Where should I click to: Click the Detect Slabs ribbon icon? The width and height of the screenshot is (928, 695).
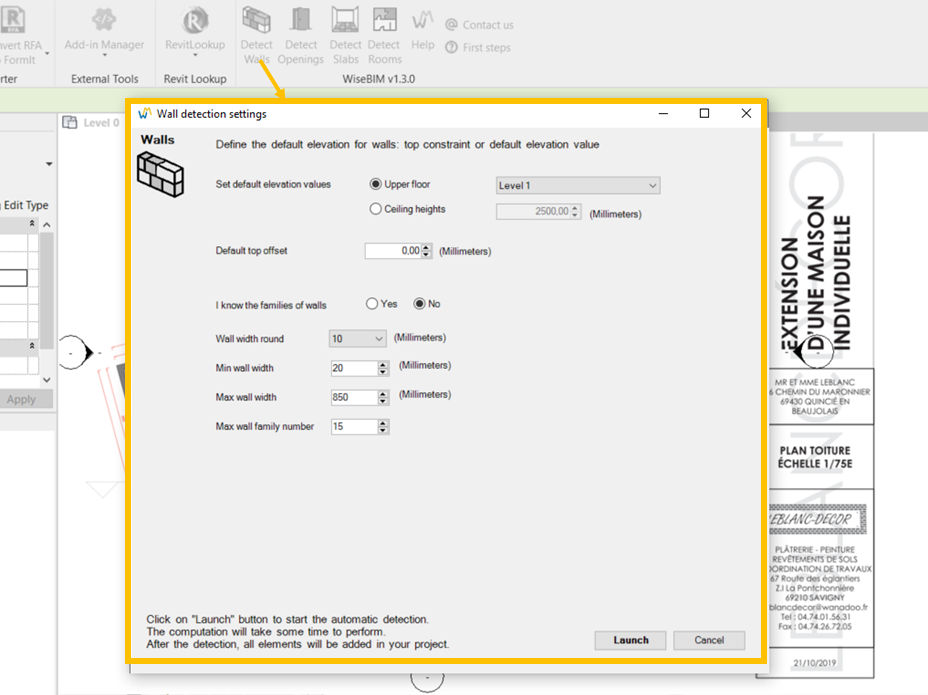click(x=345, y=20)
